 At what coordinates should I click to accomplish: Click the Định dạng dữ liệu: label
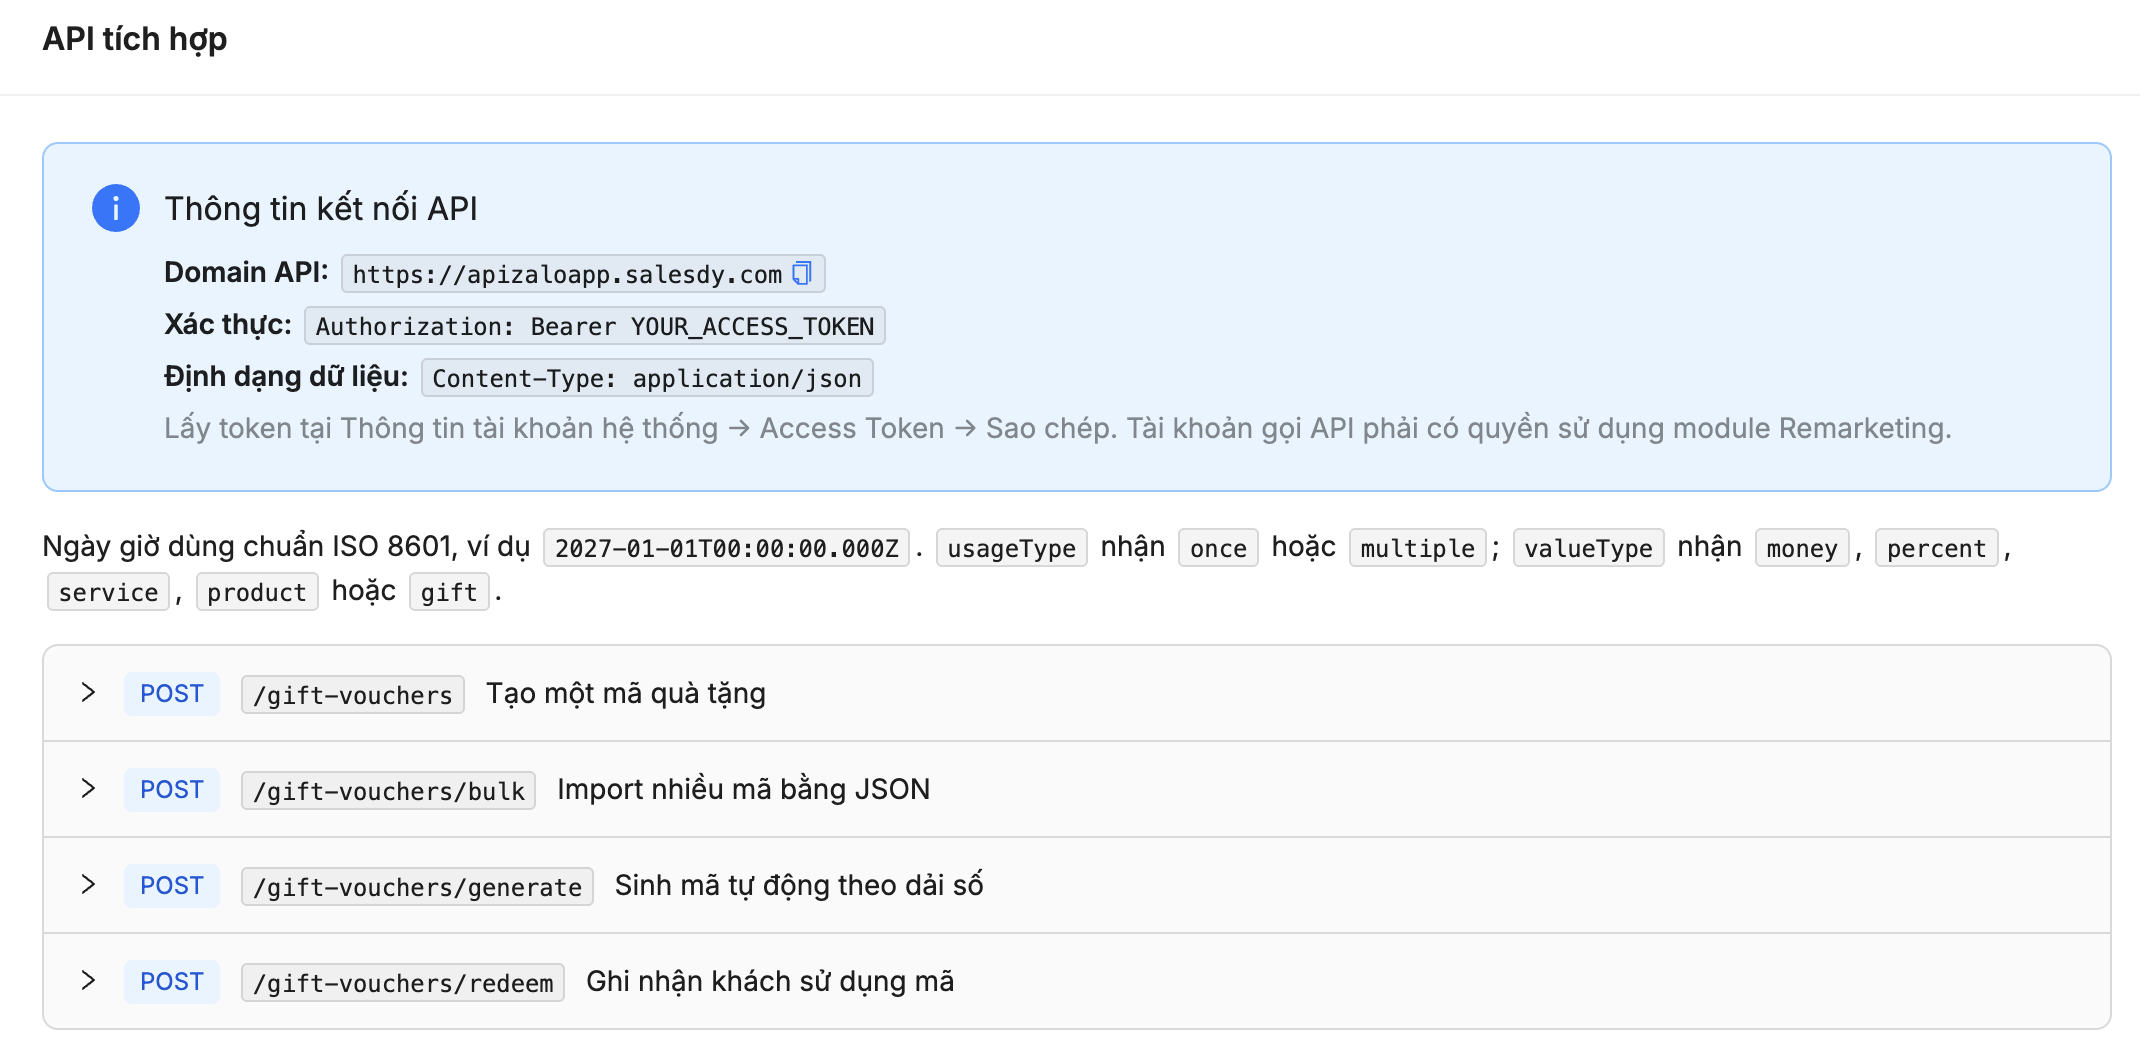[x=286, y=376]
